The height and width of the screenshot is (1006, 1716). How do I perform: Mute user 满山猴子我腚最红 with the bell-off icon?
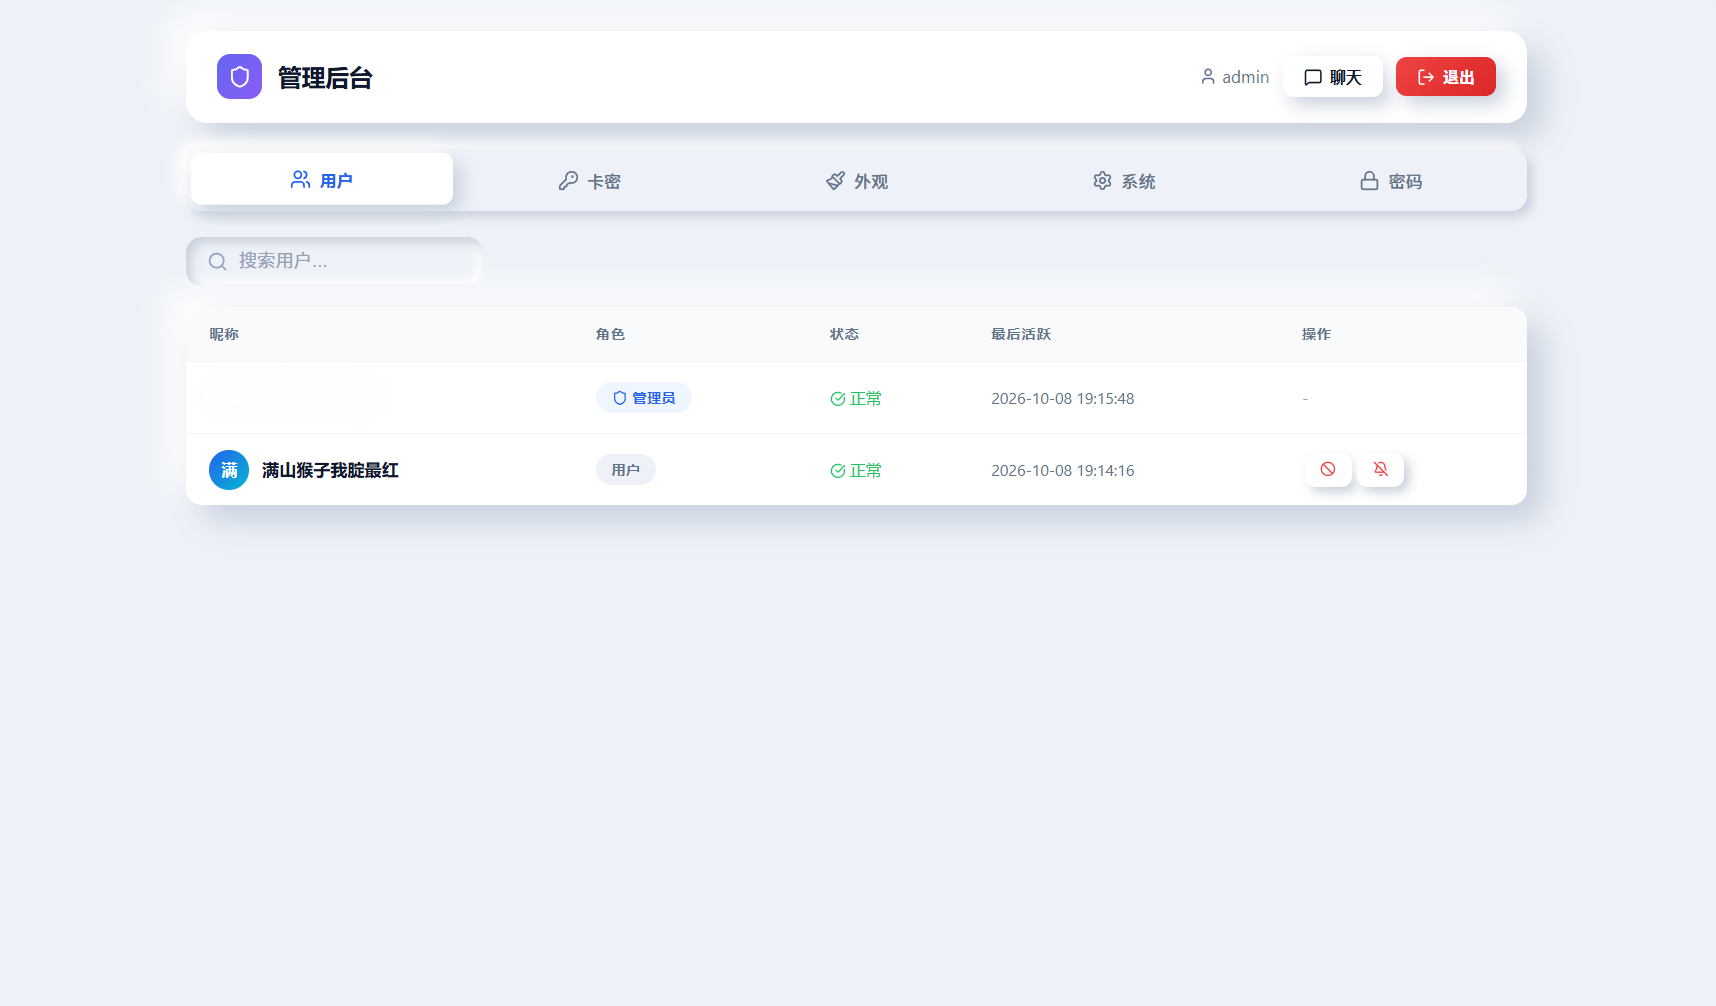coord(1381,469)
